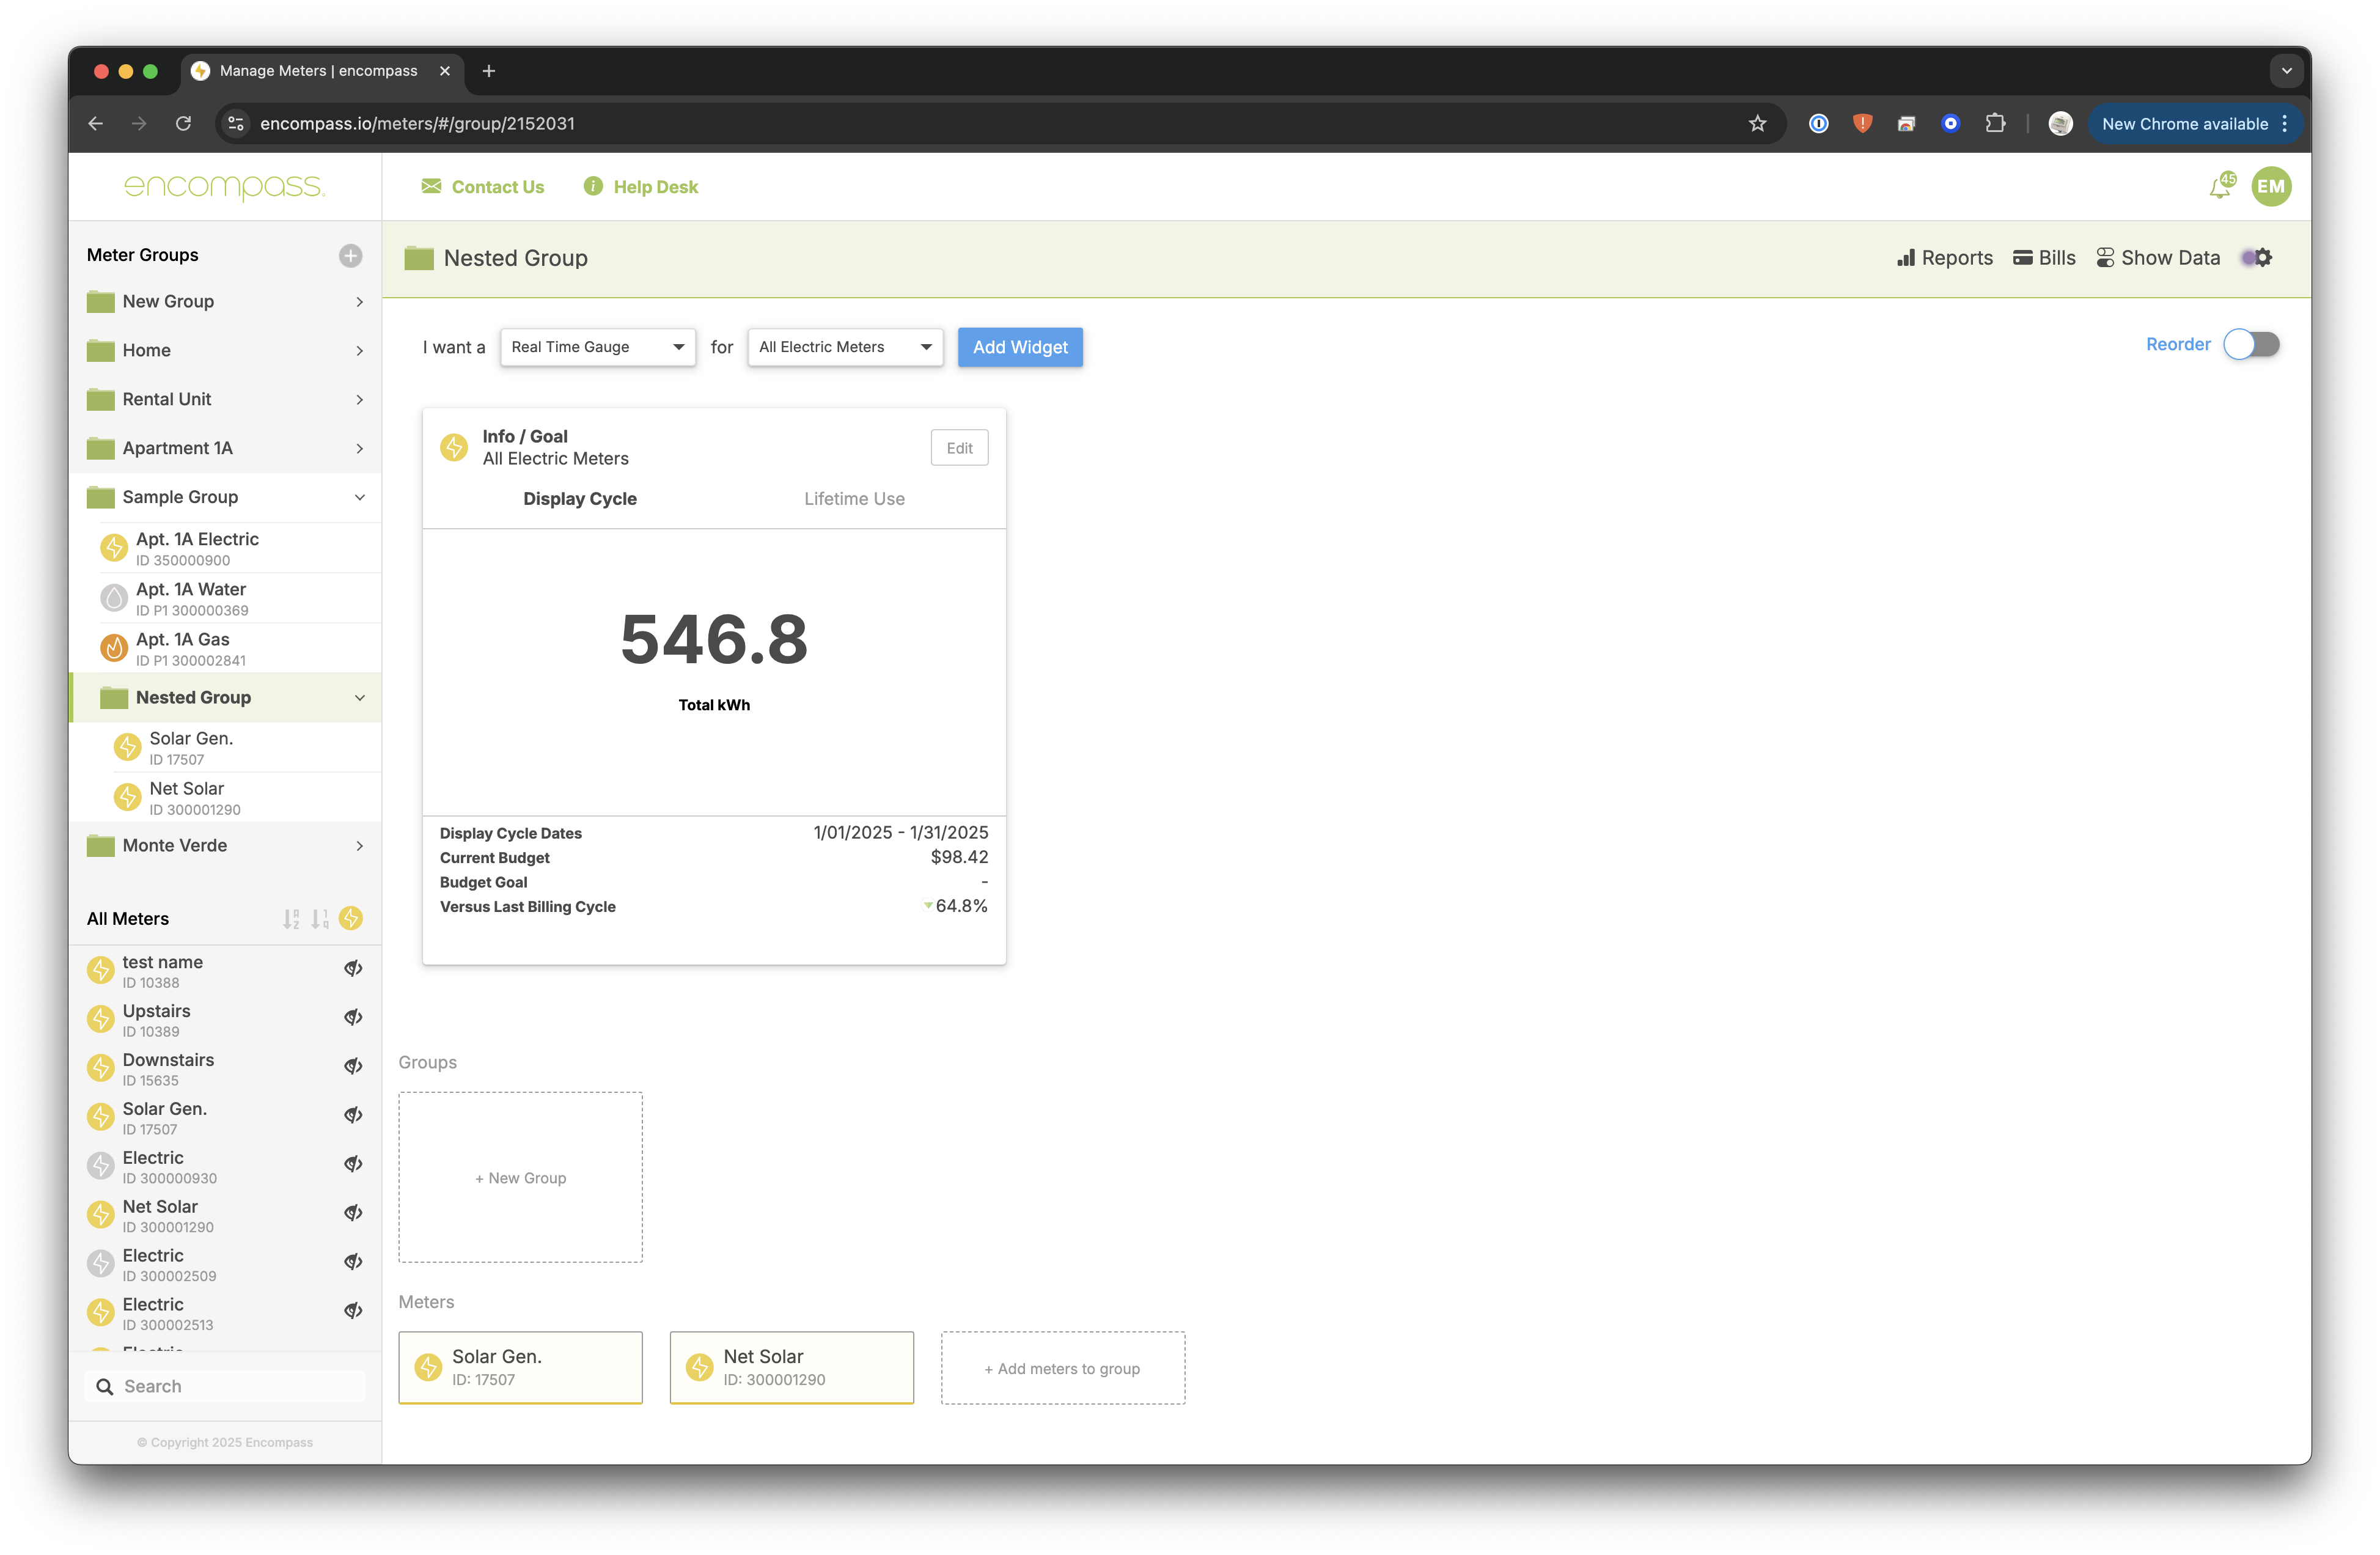Open the Nested Group settings gear

tap(2262, 258)
